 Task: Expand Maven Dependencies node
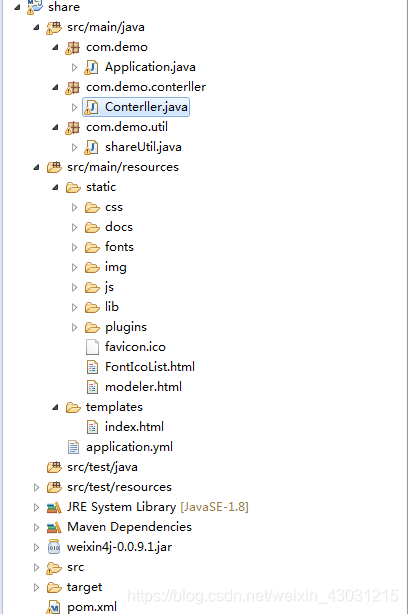tap(36, 527)
